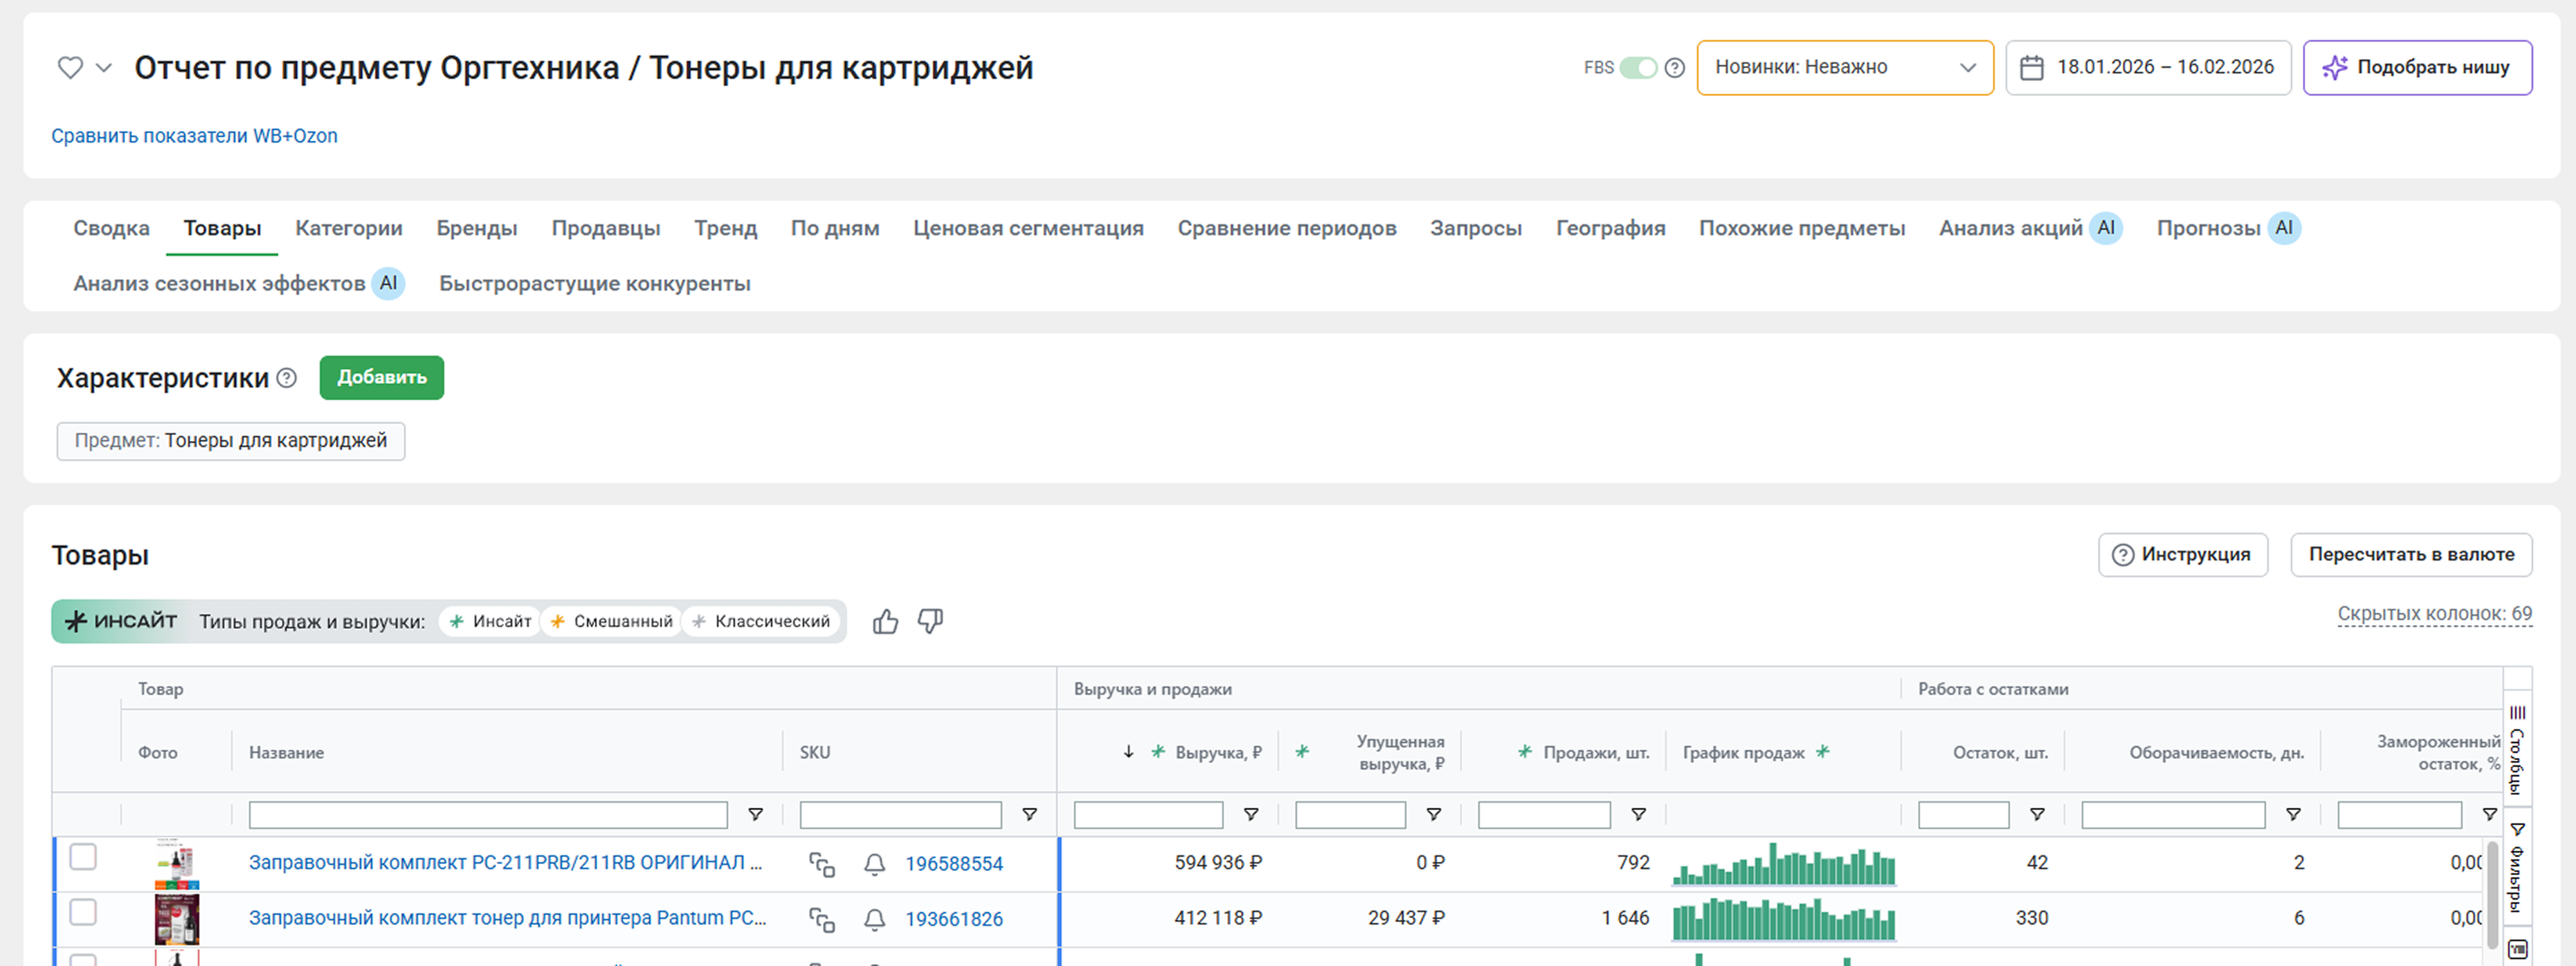Toggle the FBS switch
This screenshot has width=2576, height=966.
(1638, 68)
